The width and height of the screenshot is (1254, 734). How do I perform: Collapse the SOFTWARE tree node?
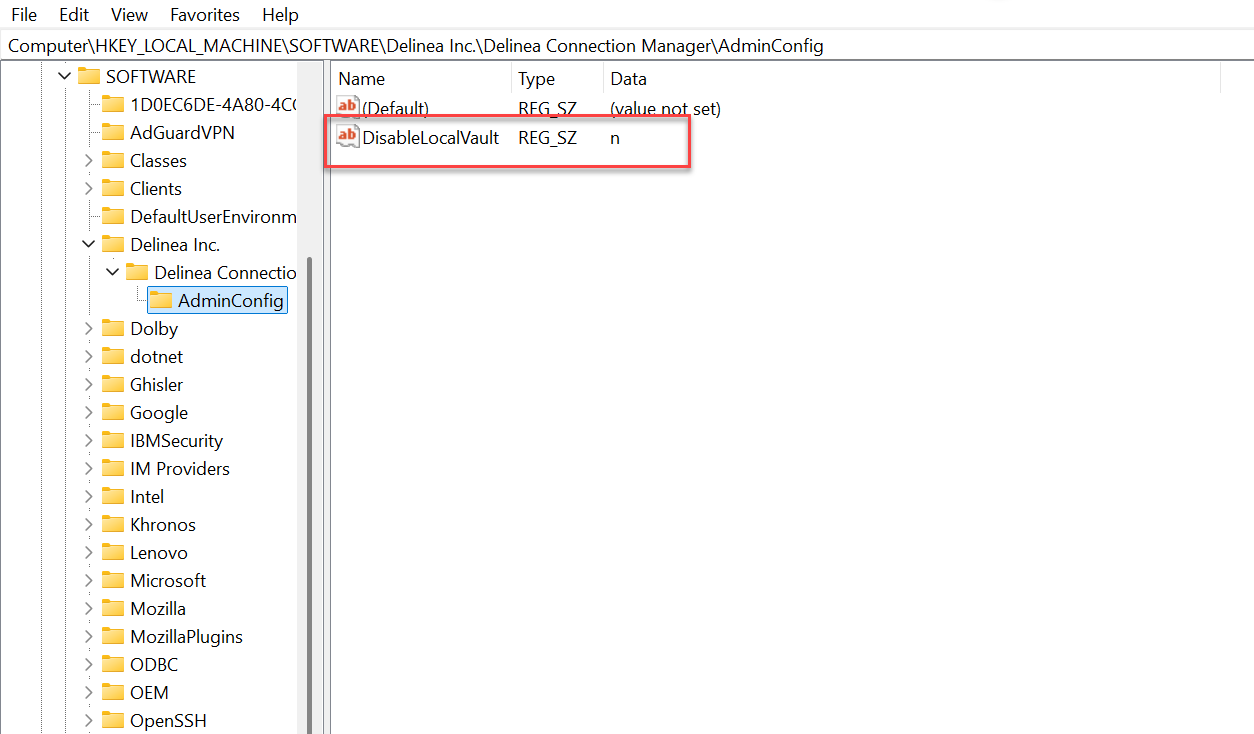click(x=65, y=76)
